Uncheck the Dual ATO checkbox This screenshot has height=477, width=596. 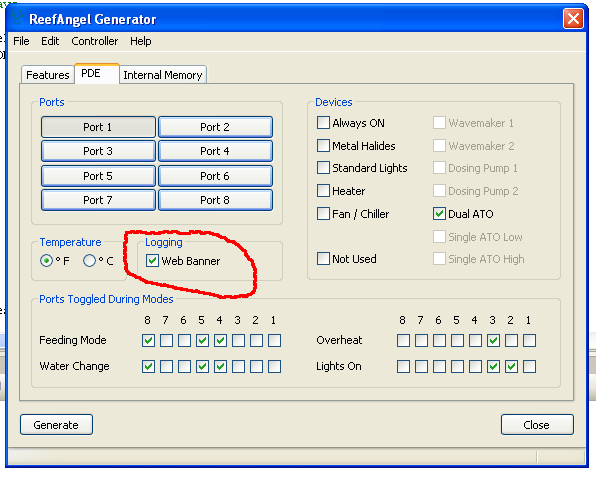tap(439, 214)
